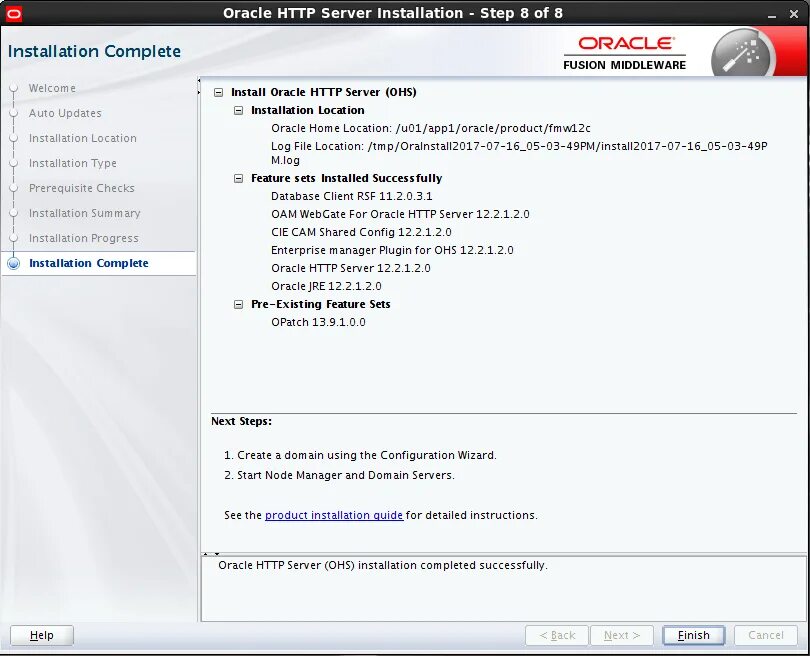
Task: Click the Pre-Existing Feature Sets label
Action: point(321,305)
